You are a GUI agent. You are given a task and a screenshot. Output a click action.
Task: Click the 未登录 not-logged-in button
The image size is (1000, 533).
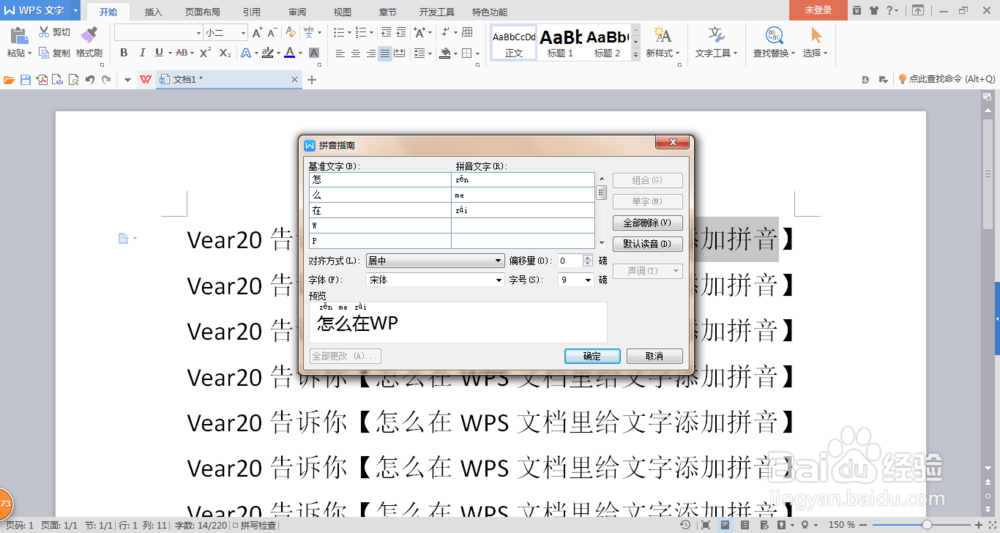click(x=818, y=10)
